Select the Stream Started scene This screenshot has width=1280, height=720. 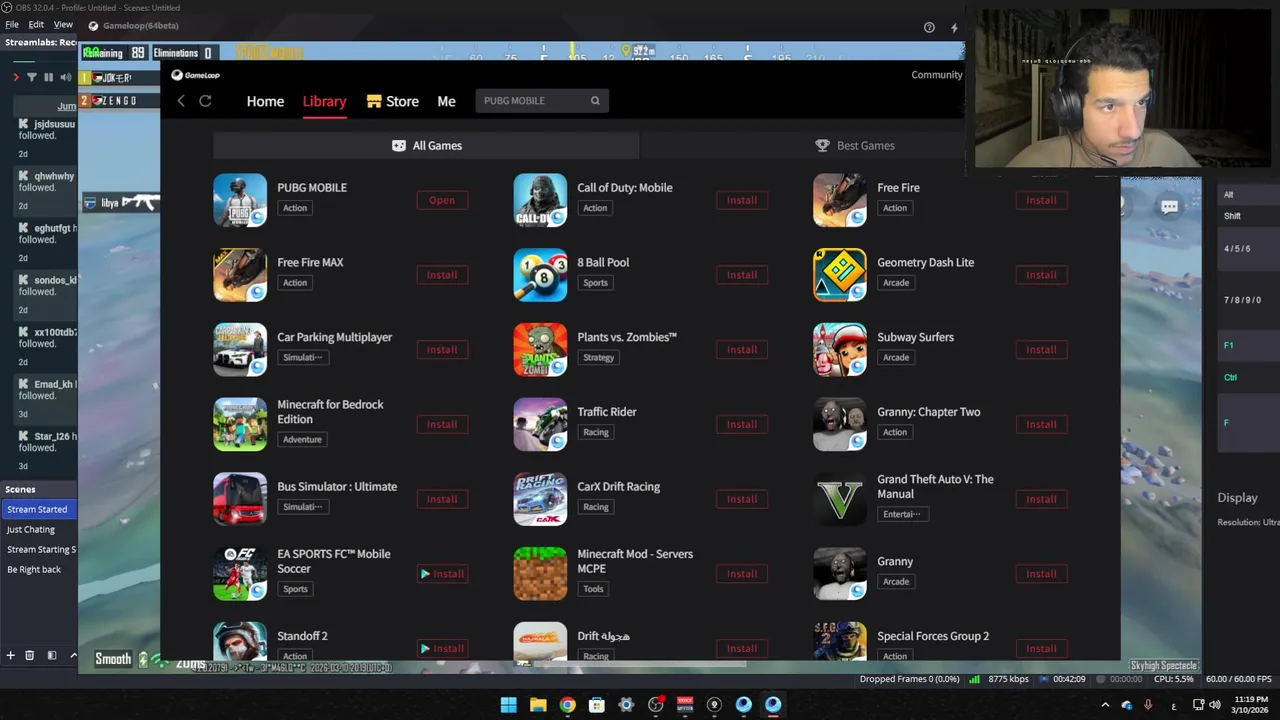click(39, 509)
